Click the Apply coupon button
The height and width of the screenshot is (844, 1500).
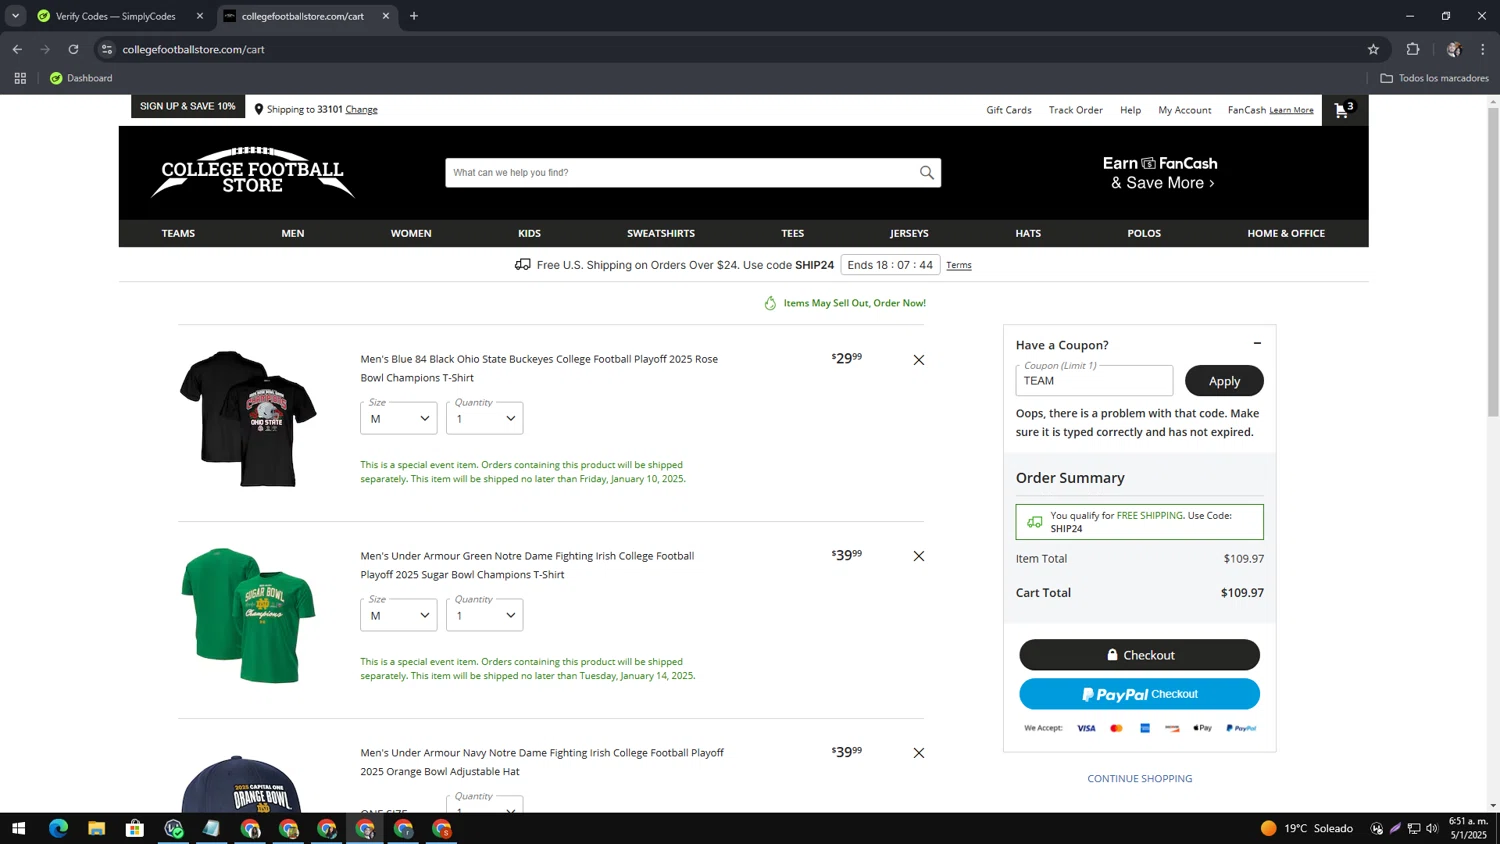point(1224,381)
